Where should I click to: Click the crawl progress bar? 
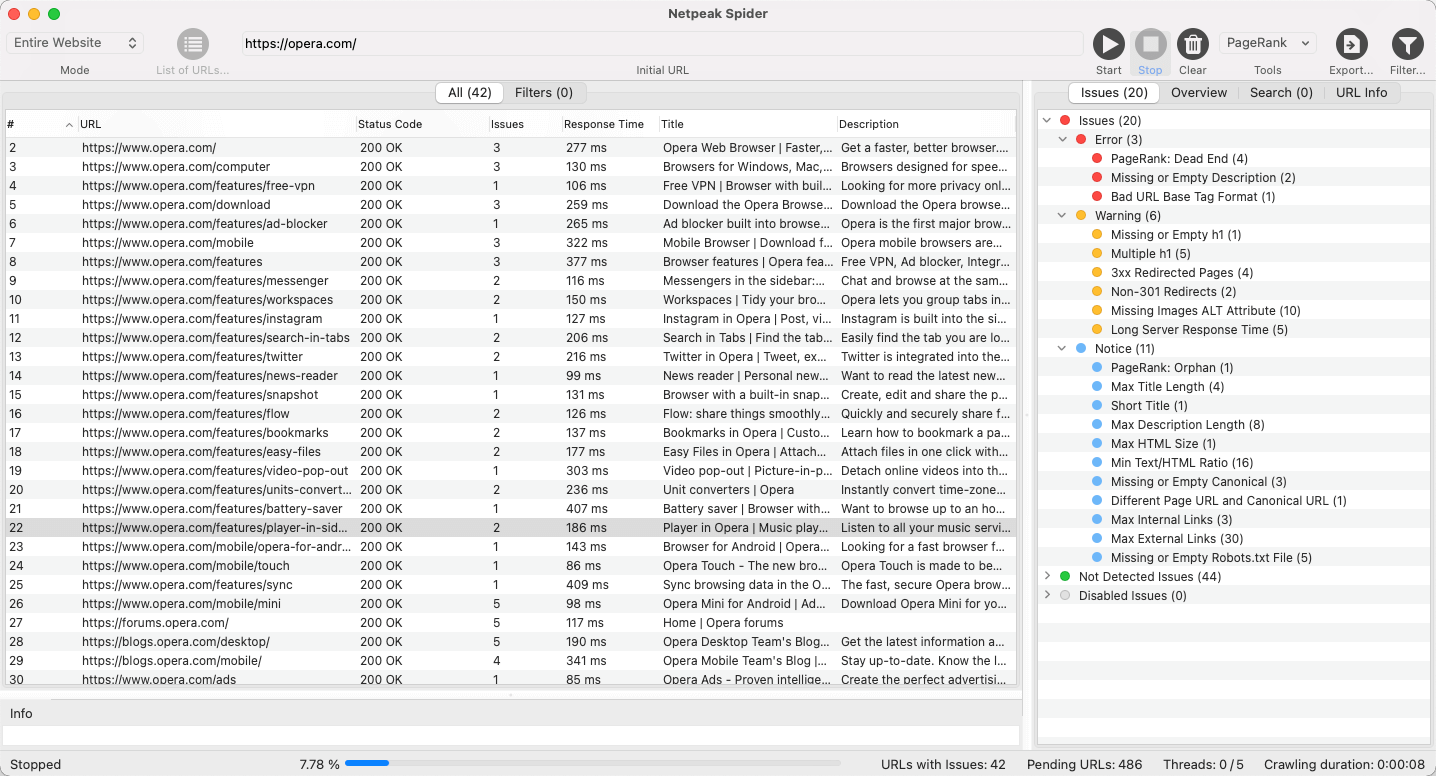[593, 764]
